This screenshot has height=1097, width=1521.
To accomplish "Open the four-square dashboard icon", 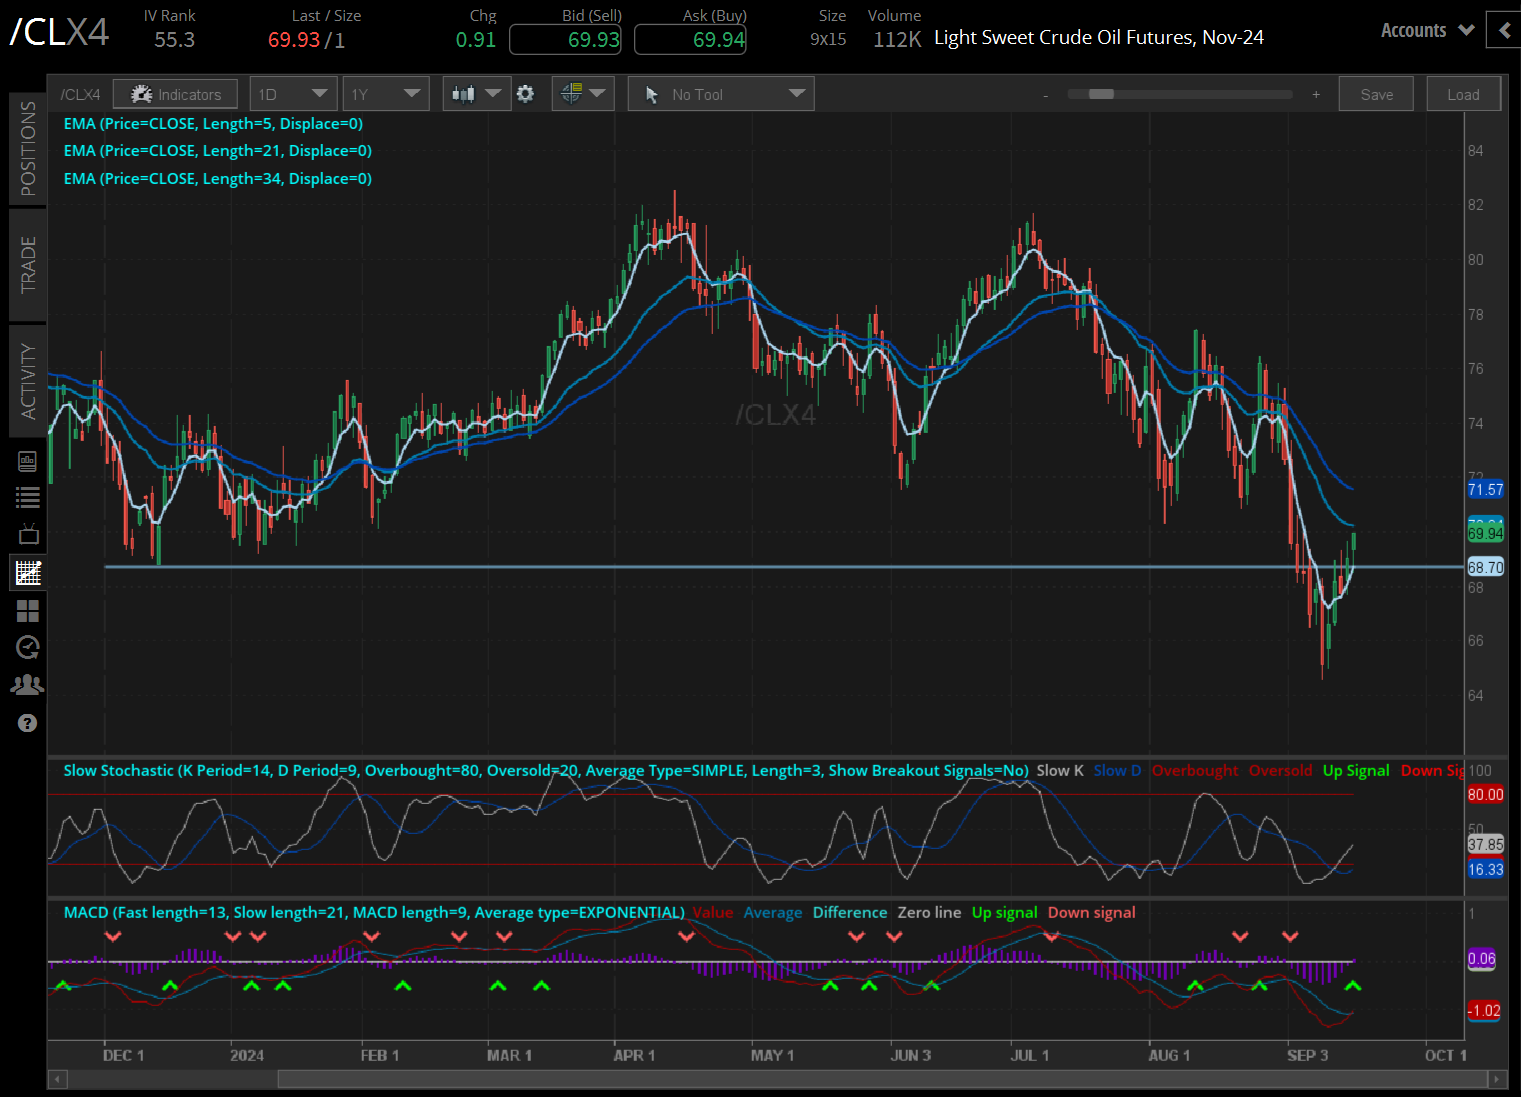I will click(x=28, y=611).
